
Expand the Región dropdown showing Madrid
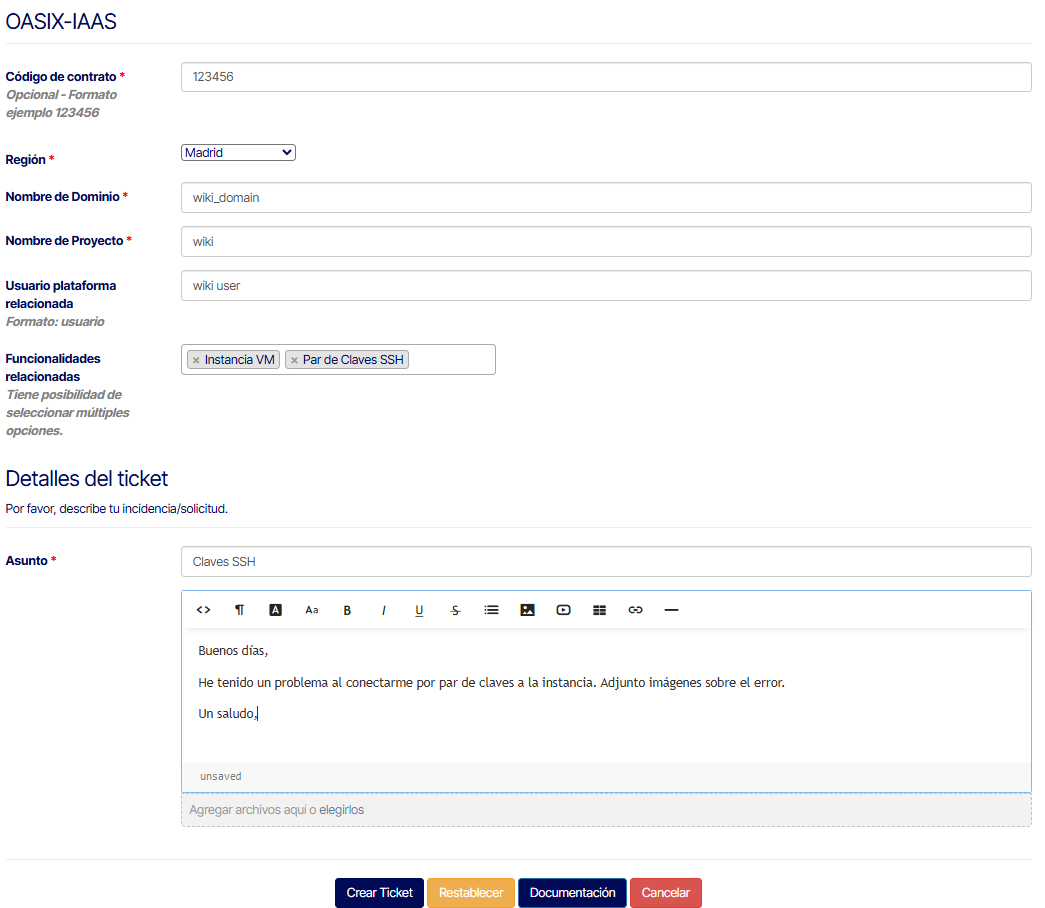238,153
